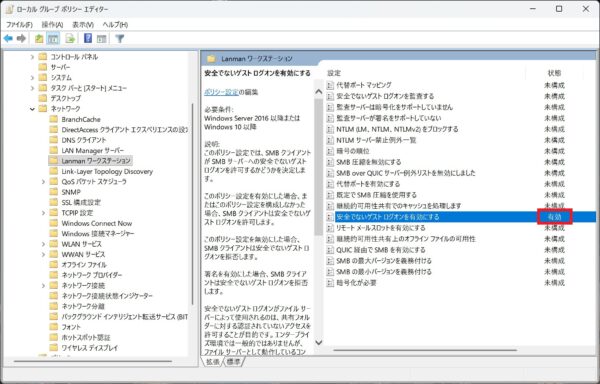Open the 表示(V) menu

pyautogui.click(x=83, y=24)
